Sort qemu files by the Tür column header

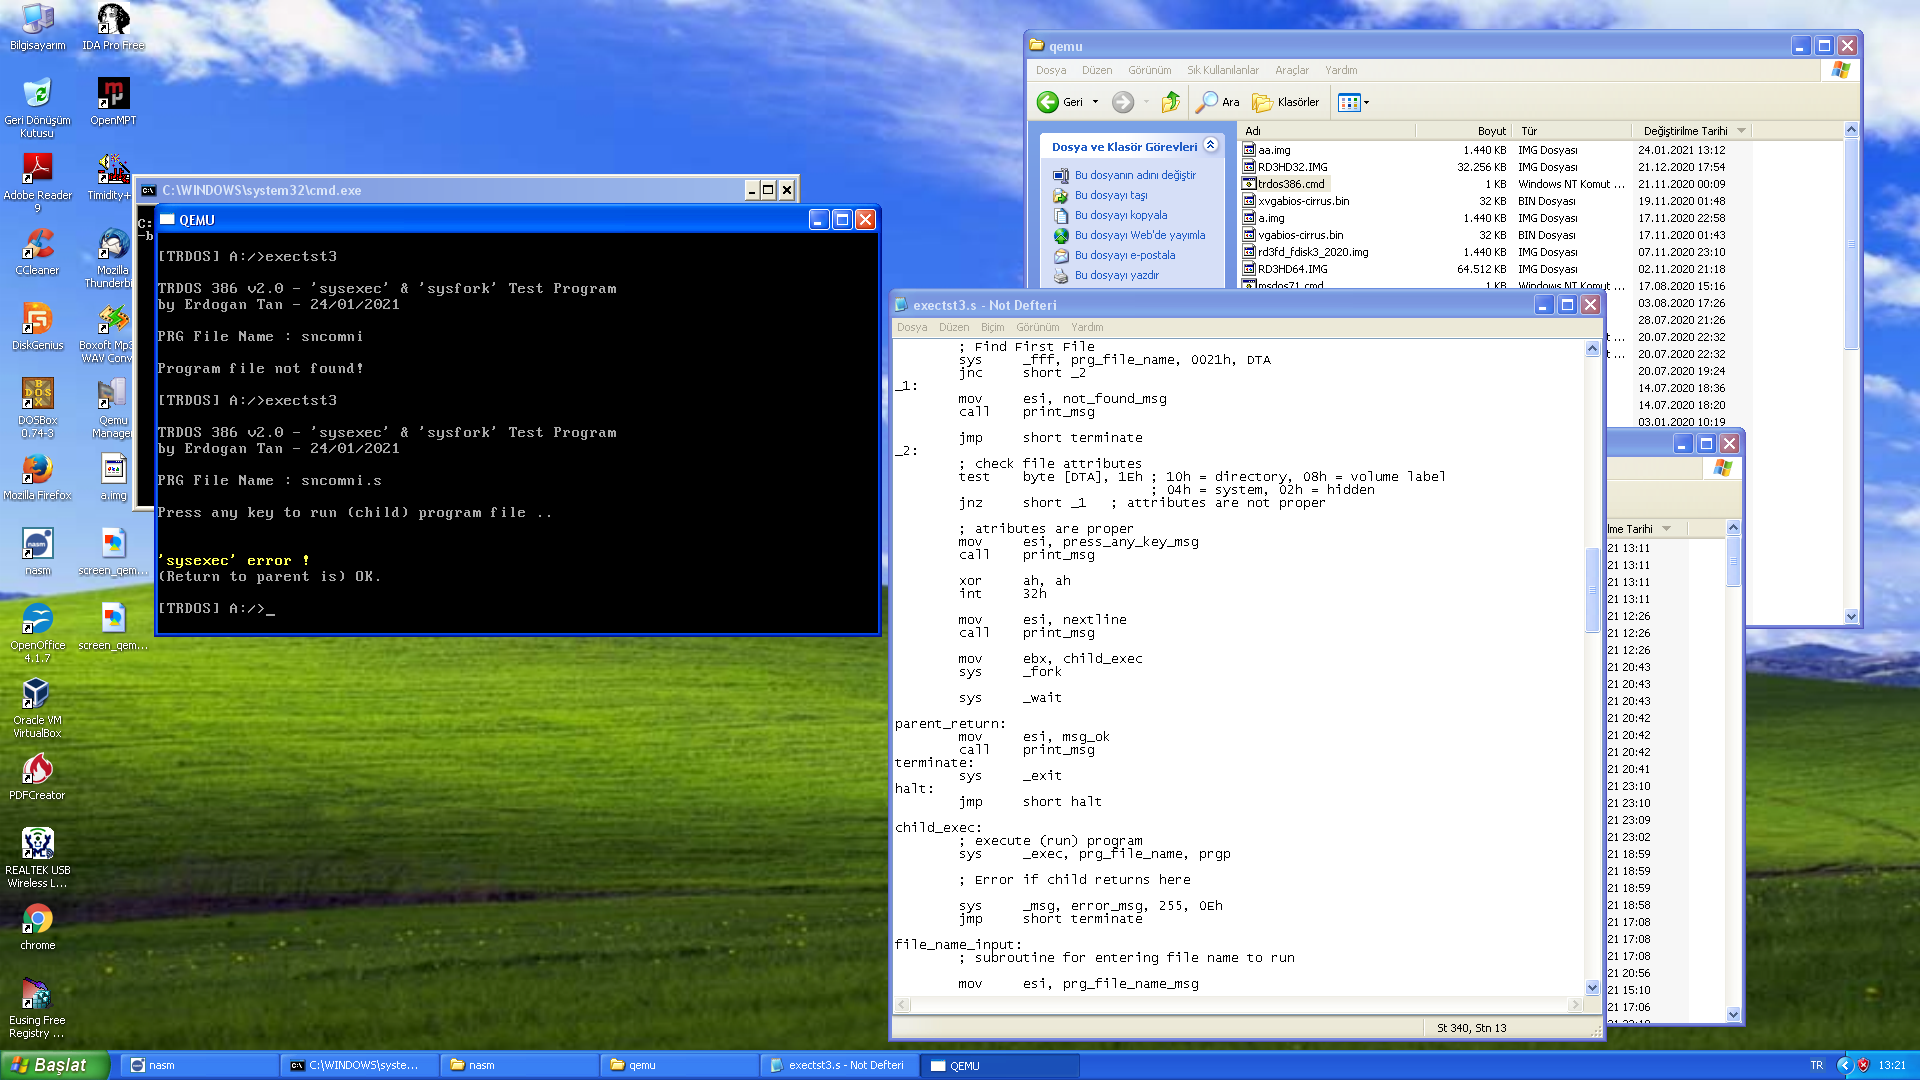click(x=1571, y=131)
